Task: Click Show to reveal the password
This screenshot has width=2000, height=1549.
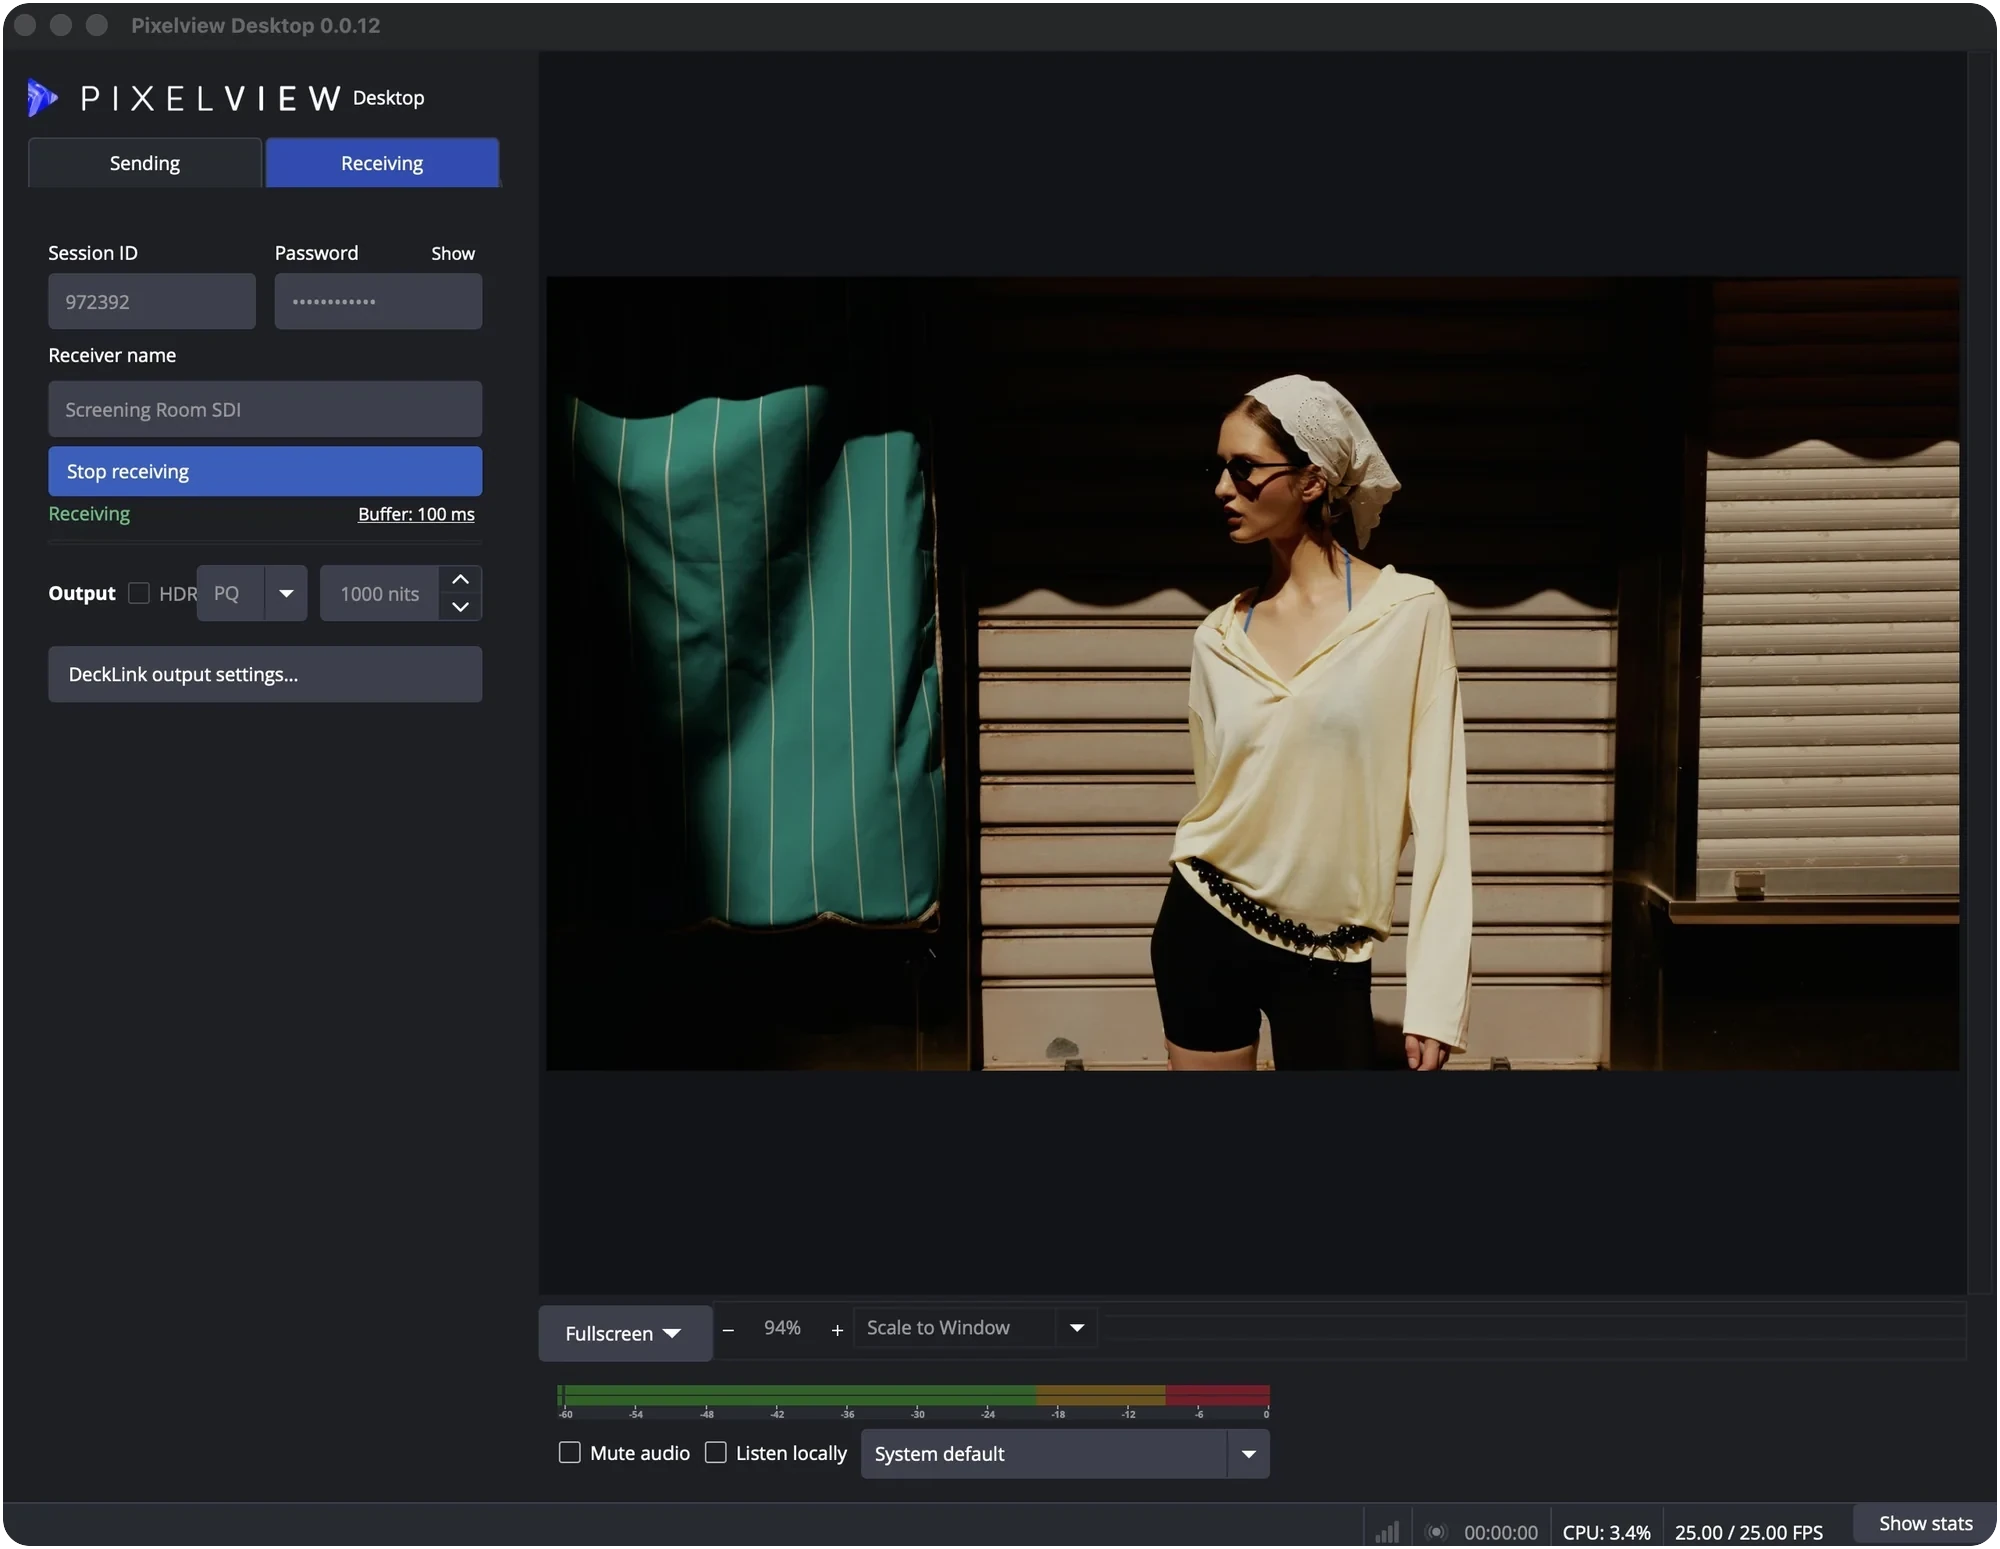Action: [453, 254]
